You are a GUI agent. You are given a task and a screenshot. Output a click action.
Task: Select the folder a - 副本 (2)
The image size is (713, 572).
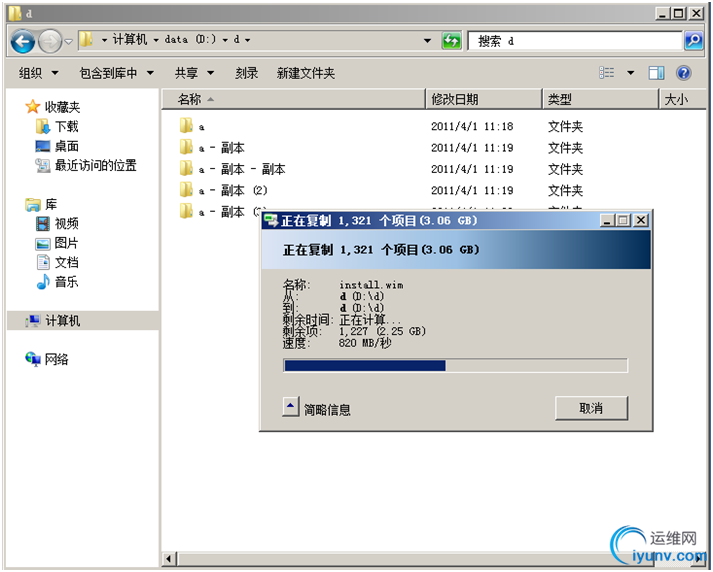233,190
